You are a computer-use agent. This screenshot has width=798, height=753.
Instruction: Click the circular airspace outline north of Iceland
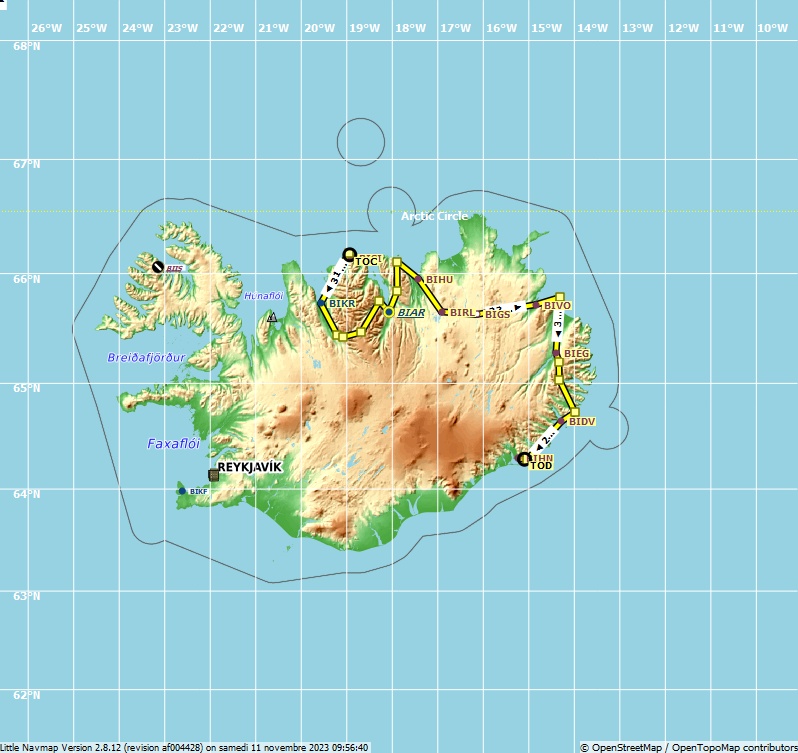coord(361,142)
